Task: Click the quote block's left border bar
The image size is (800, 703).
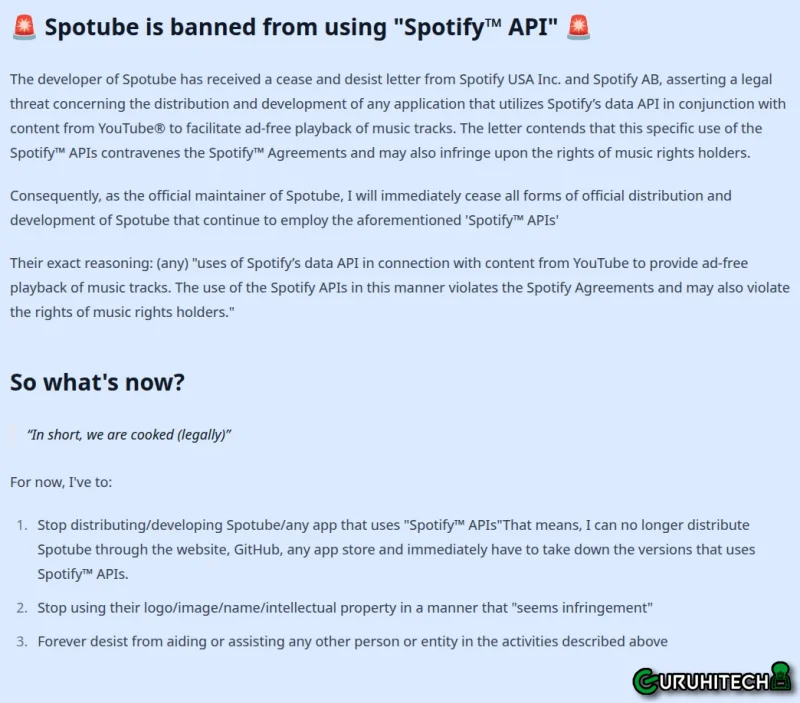Action: point(12,435)
